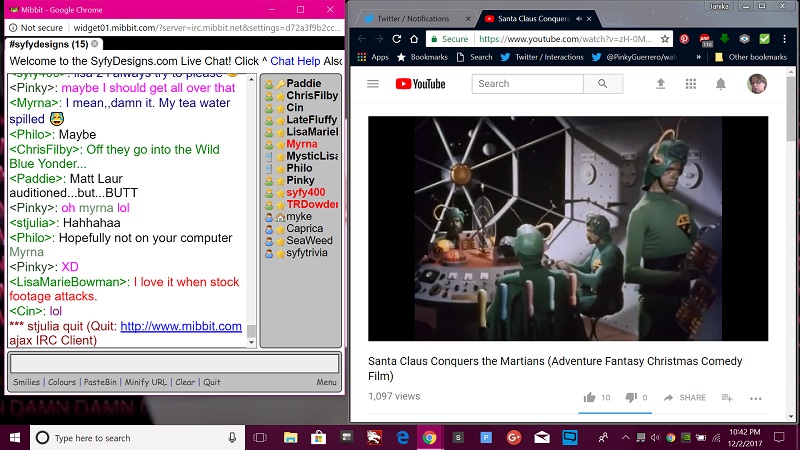Open Apps bookmarks shortcut
This screenshot has width=800, height=450.
point(373,57)
